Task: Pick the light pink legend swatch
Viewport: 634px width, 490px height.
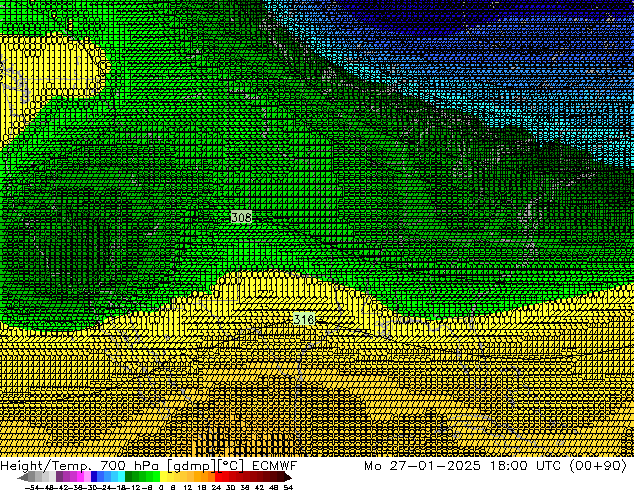Action: 87,477
